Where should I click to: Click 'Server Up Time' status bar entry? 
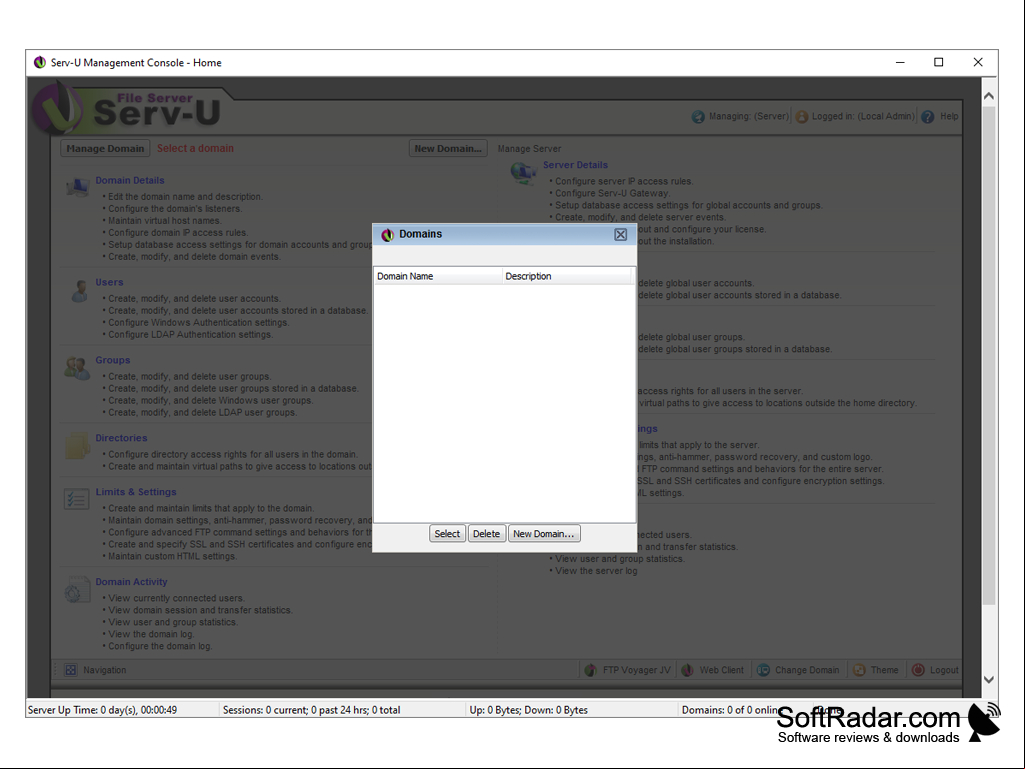click(x=102, y=710)
